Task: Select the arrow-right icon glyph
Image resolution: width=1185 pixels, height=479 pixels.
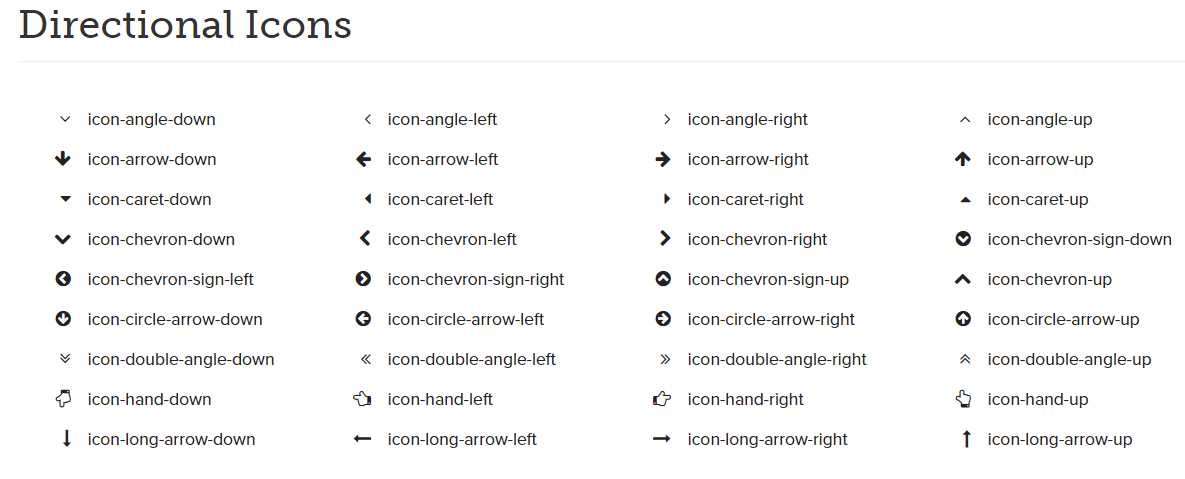Action: pos(662,159)
